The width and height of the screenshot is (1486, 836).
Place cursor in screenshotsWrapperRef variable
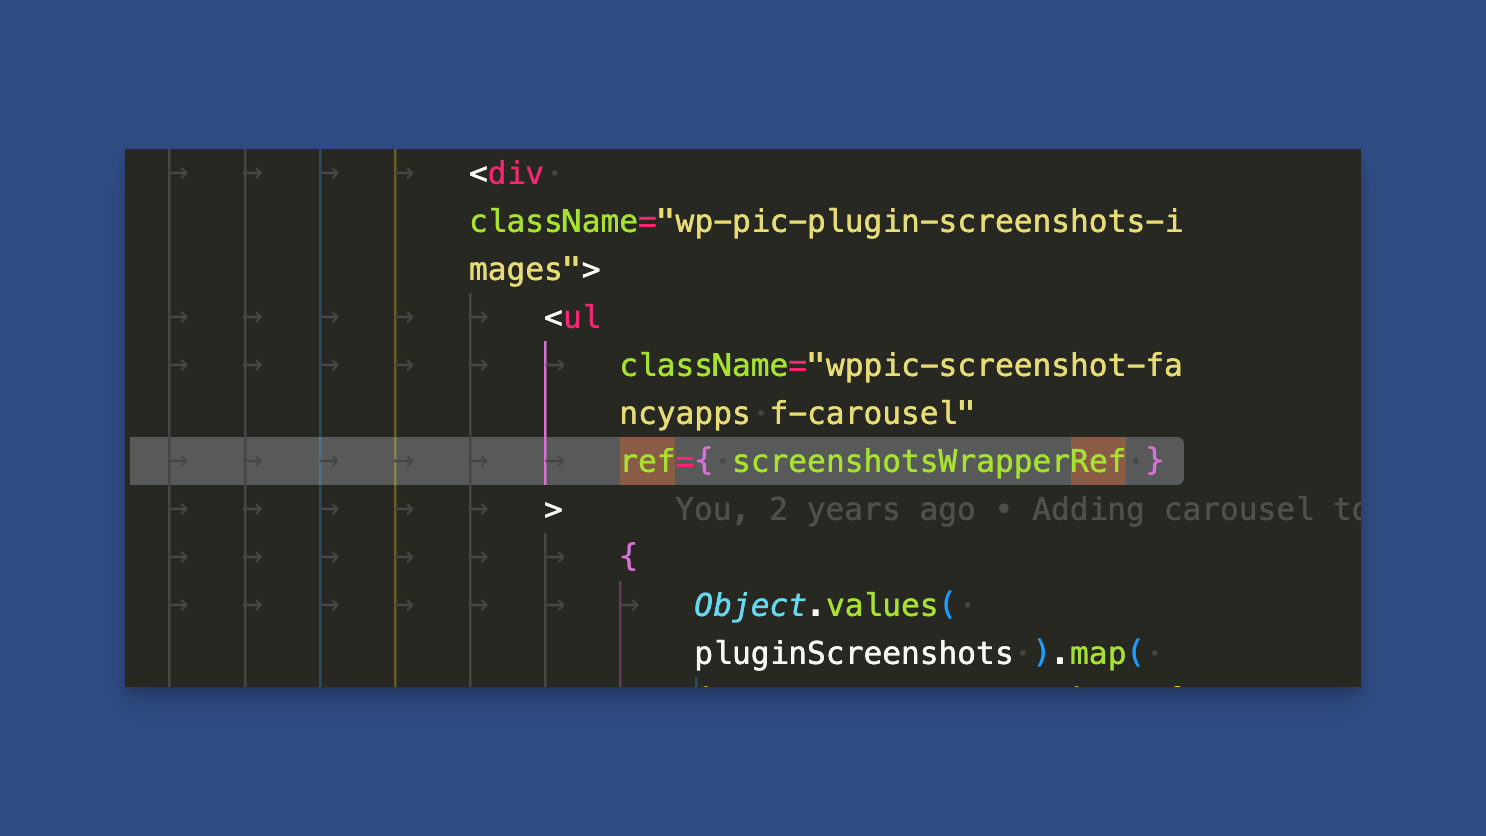[929, 462]
